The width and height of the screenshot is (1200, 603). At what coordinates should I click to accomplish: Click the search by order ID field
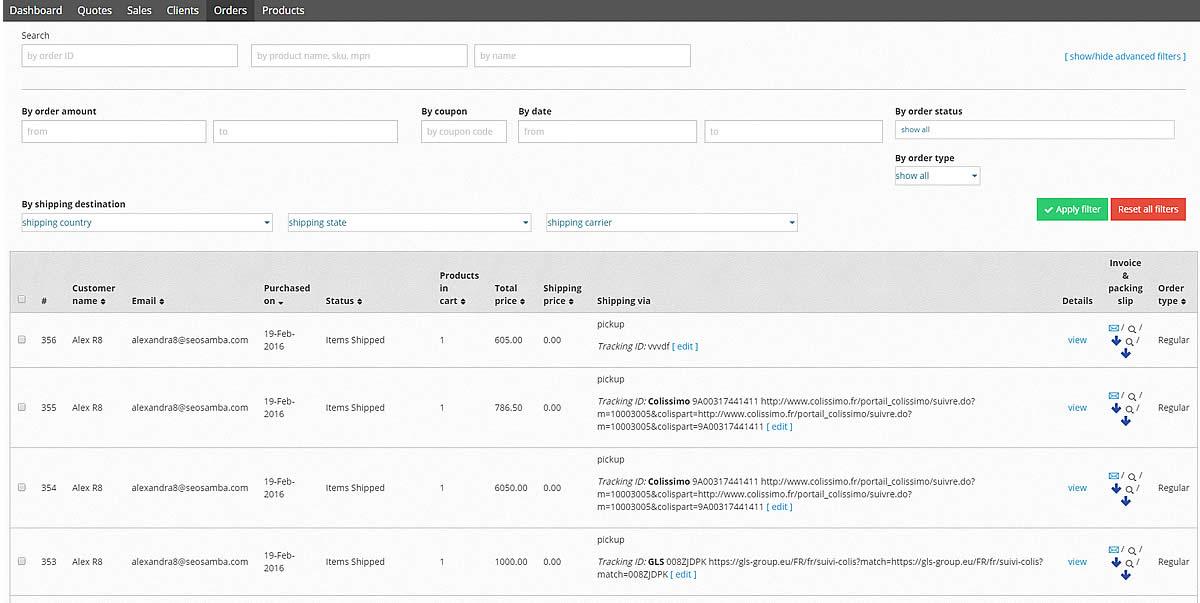pyautogui.click(x=130, y=56)
